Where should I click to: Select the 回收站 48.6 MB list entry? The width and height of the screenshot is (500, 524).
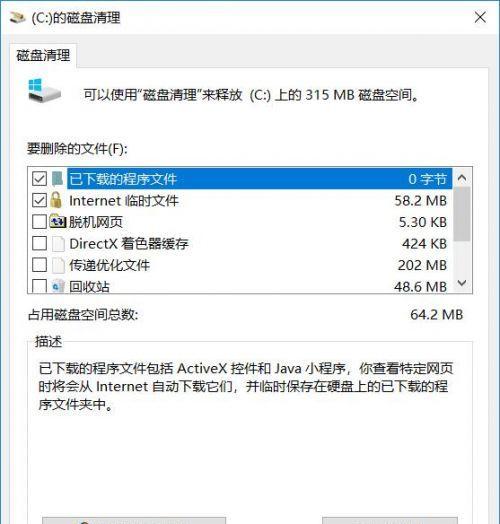coord(240,286)
